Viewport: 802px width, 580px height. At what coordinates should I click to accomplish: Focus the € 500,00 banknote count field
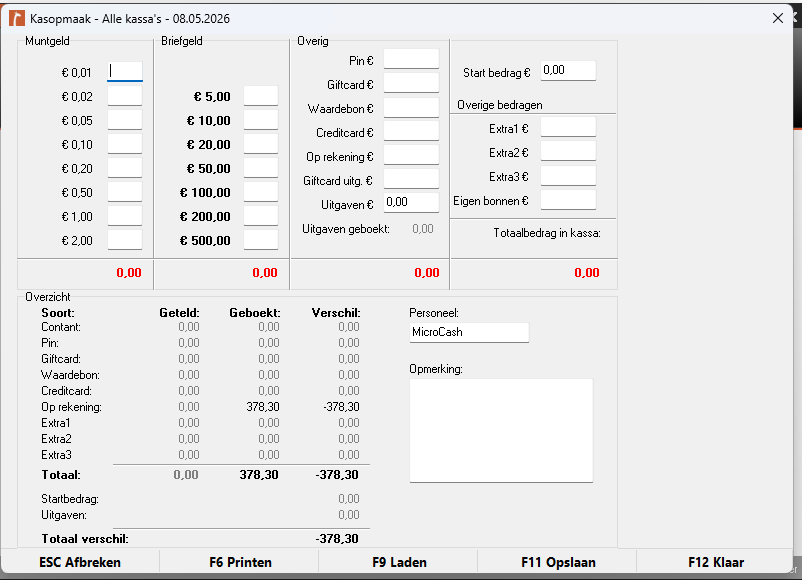pyautogui.click(x=261, y=240)
